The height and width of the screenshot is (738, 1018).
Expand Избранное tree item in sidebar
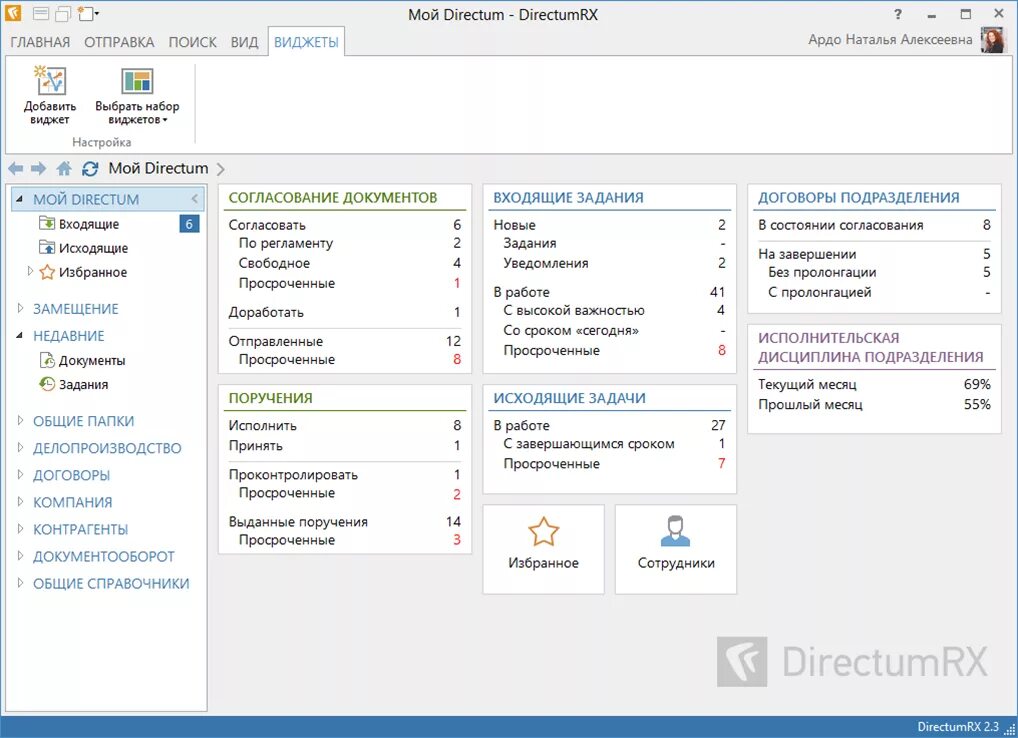tap(30, 271)
